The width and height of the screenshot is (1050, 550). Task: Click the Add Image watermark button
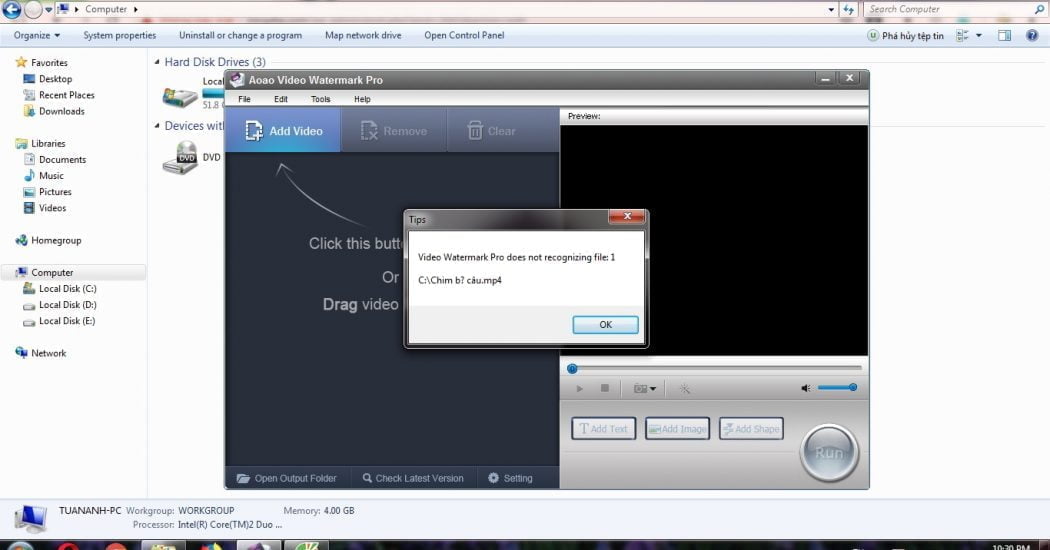[677, 429]
